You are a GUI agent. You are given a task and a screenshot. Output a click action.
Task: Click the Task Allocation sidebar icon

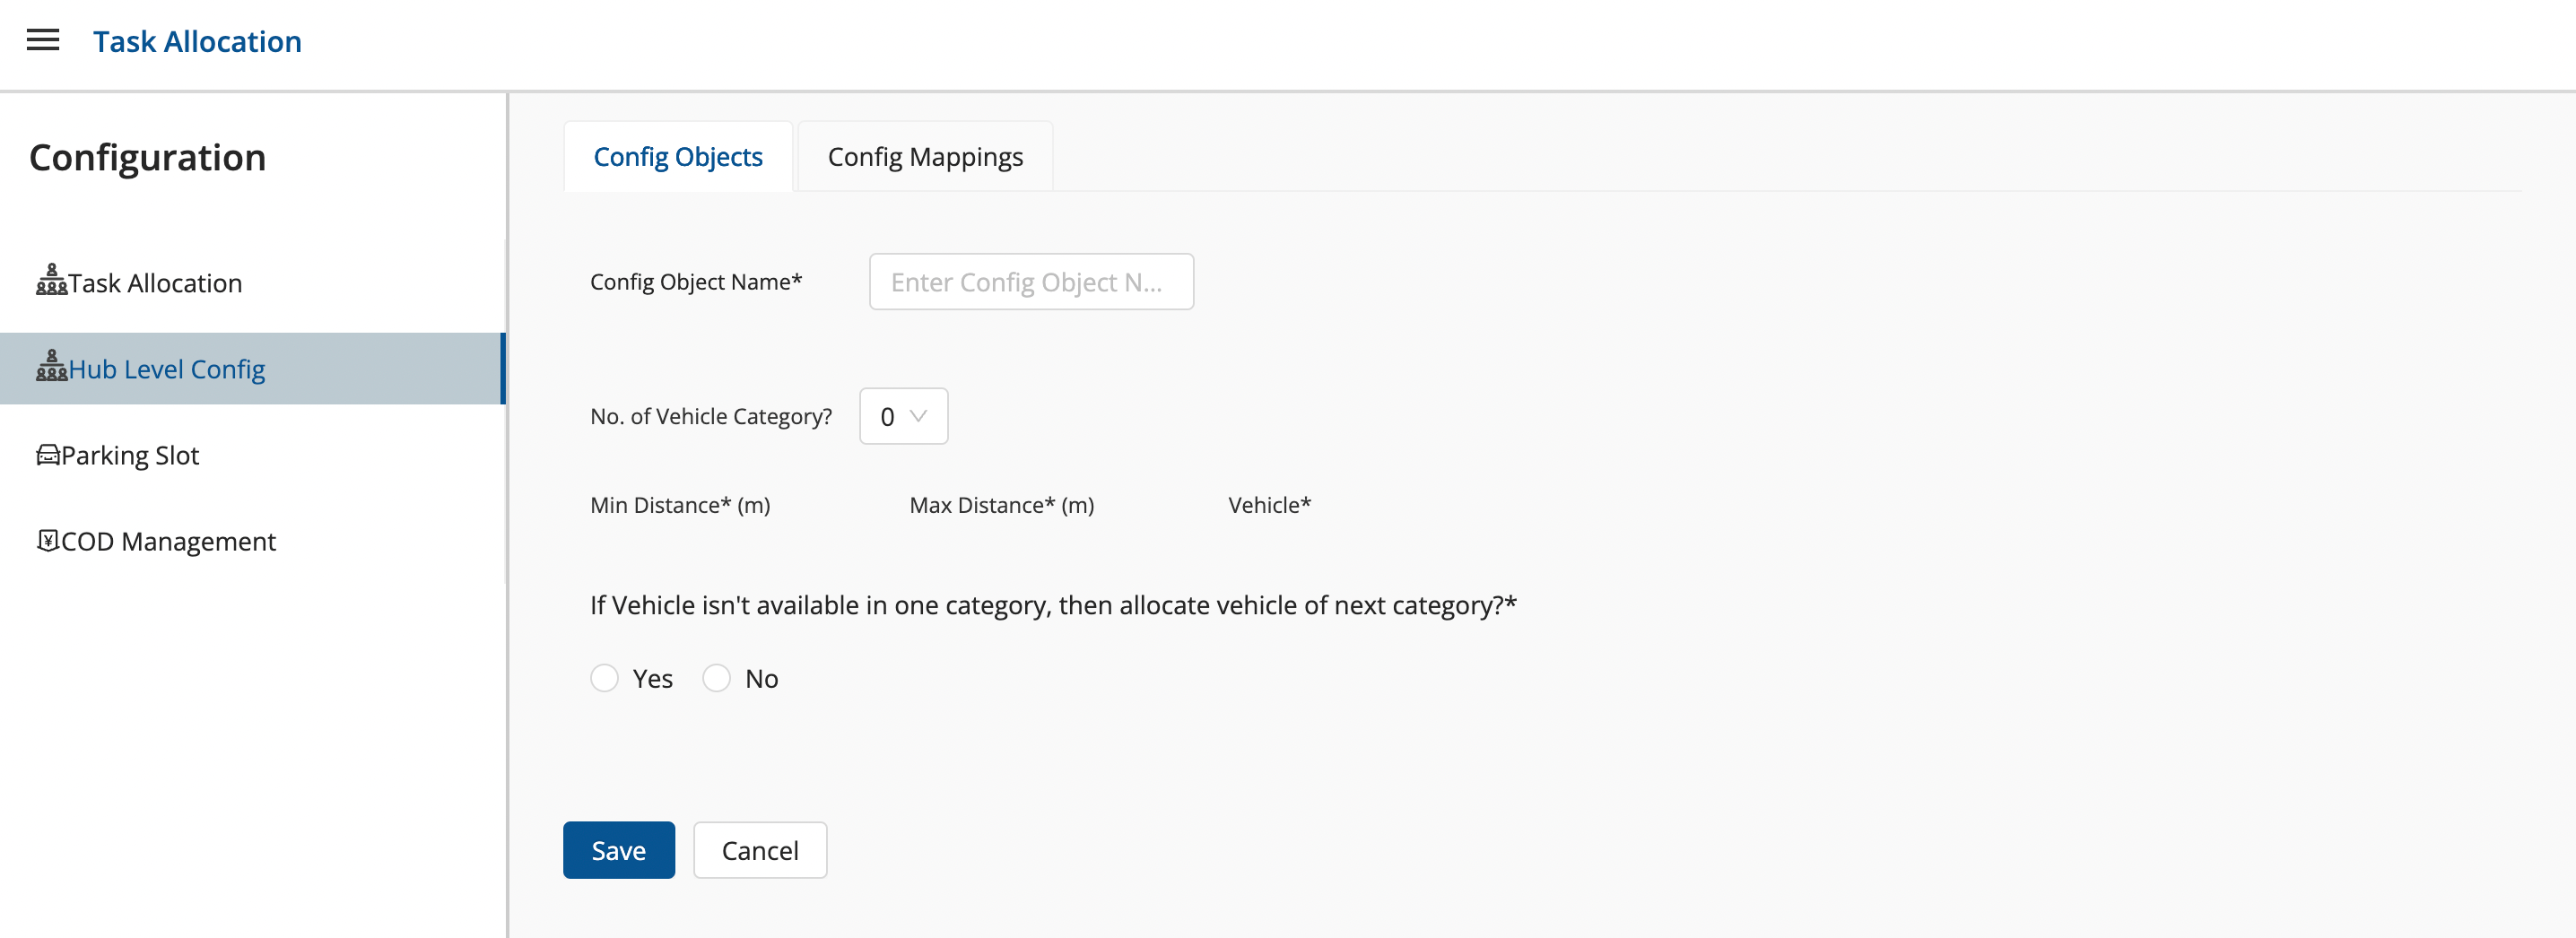tap(51, 281)
